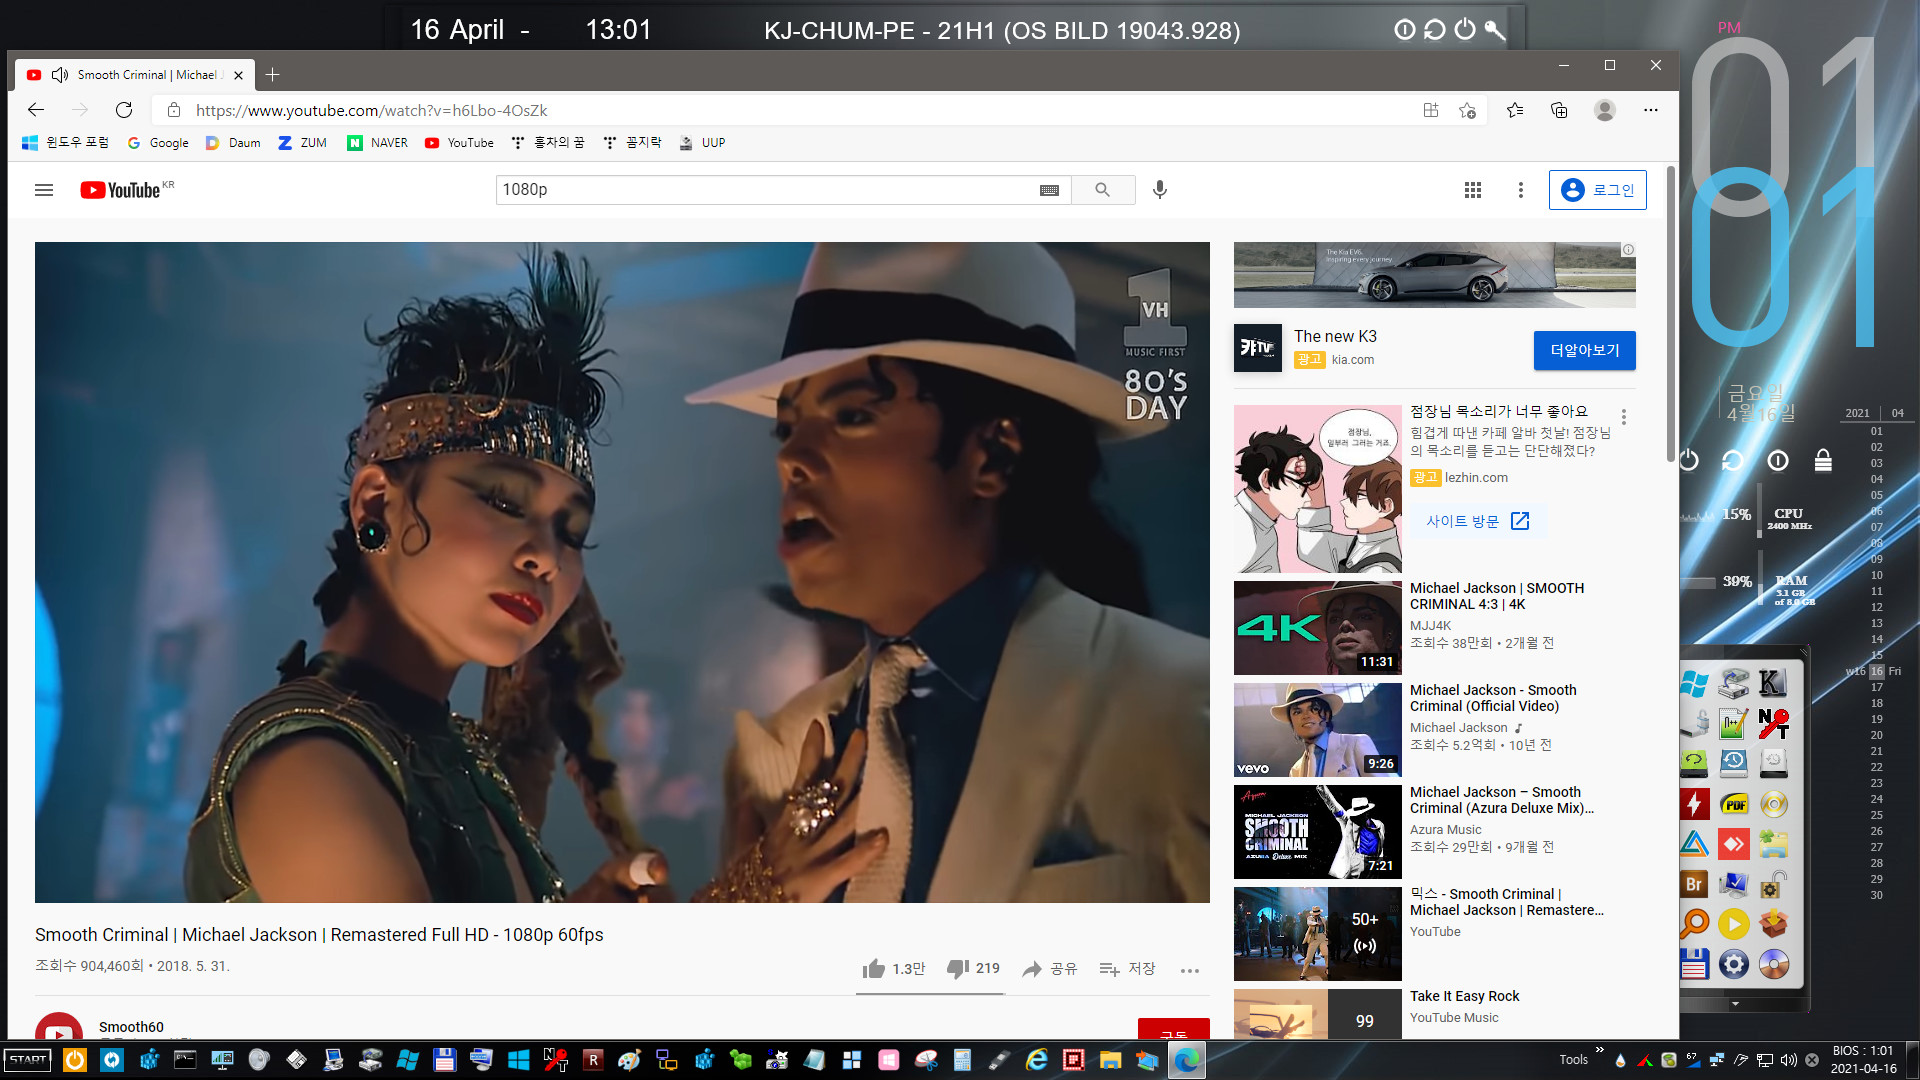Screen dimensions: 1920x1080
Task: Mute tab via speaker icon on tab
Action: tap(60, 75)
